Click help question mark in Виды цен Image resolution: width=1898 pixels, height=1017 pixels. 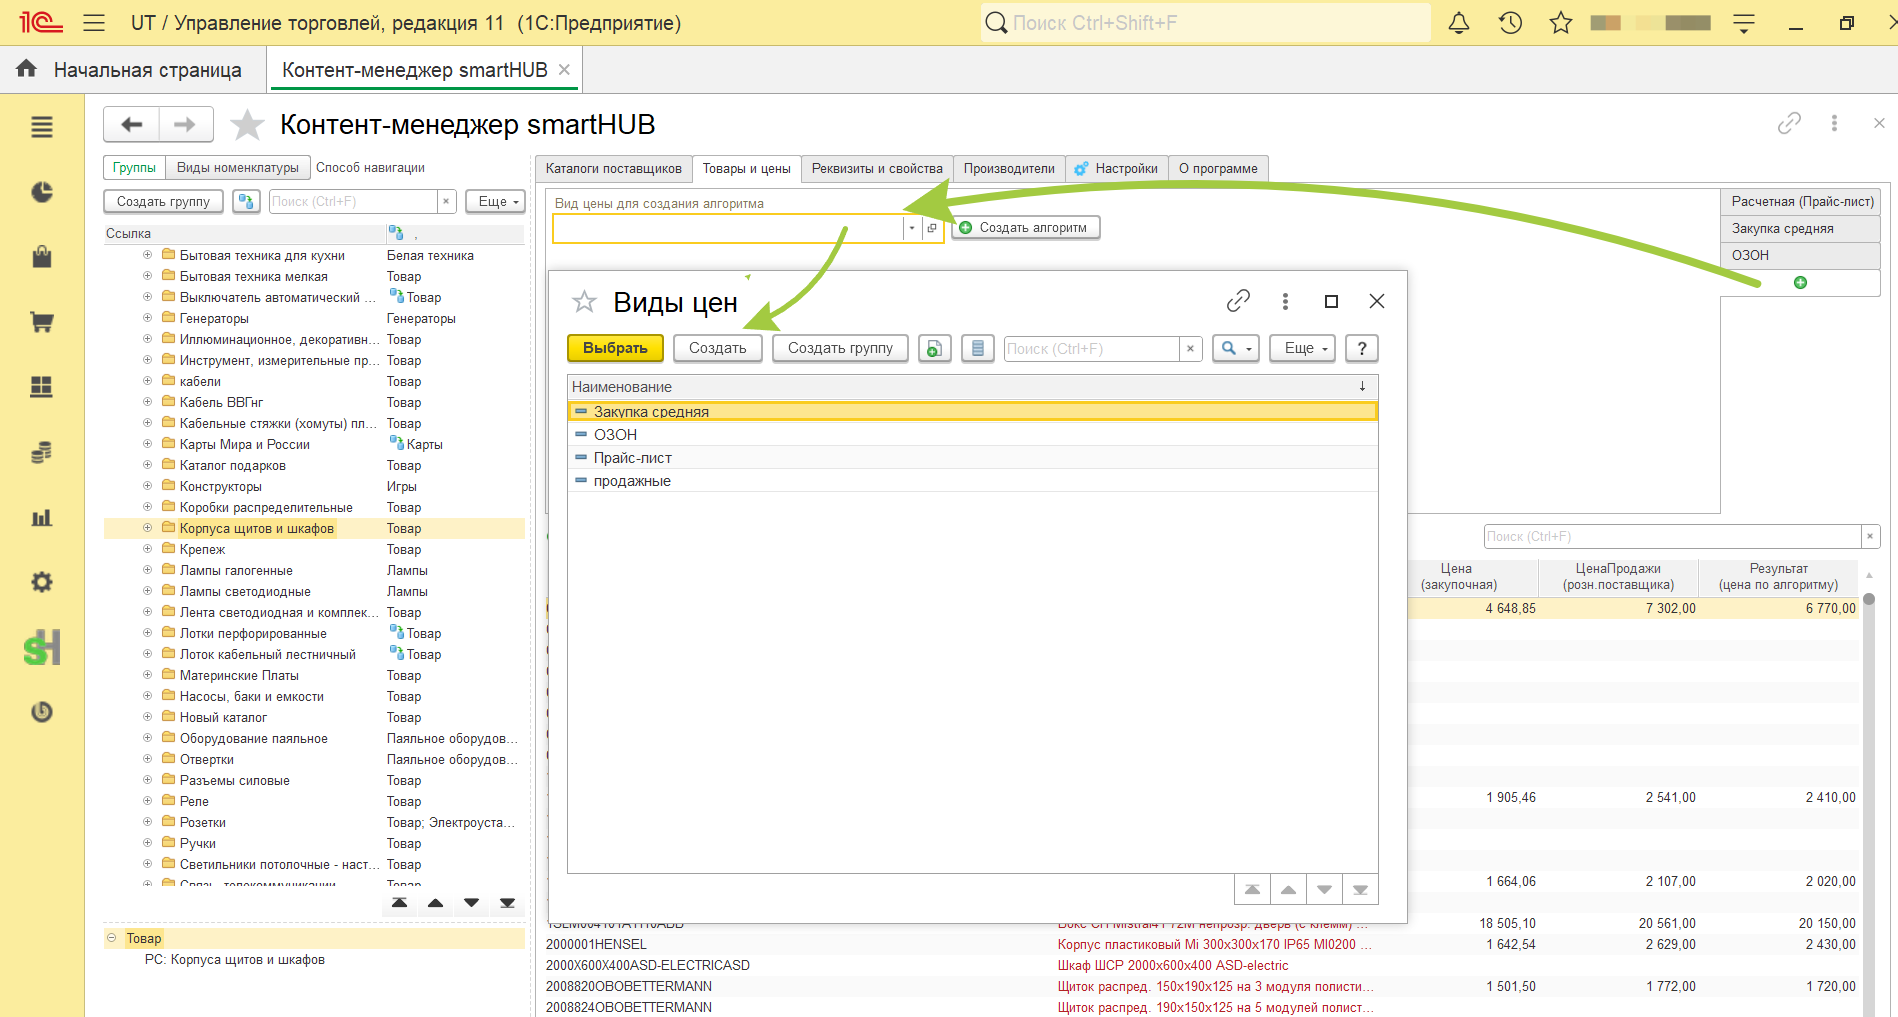(x=1361, y=348)
